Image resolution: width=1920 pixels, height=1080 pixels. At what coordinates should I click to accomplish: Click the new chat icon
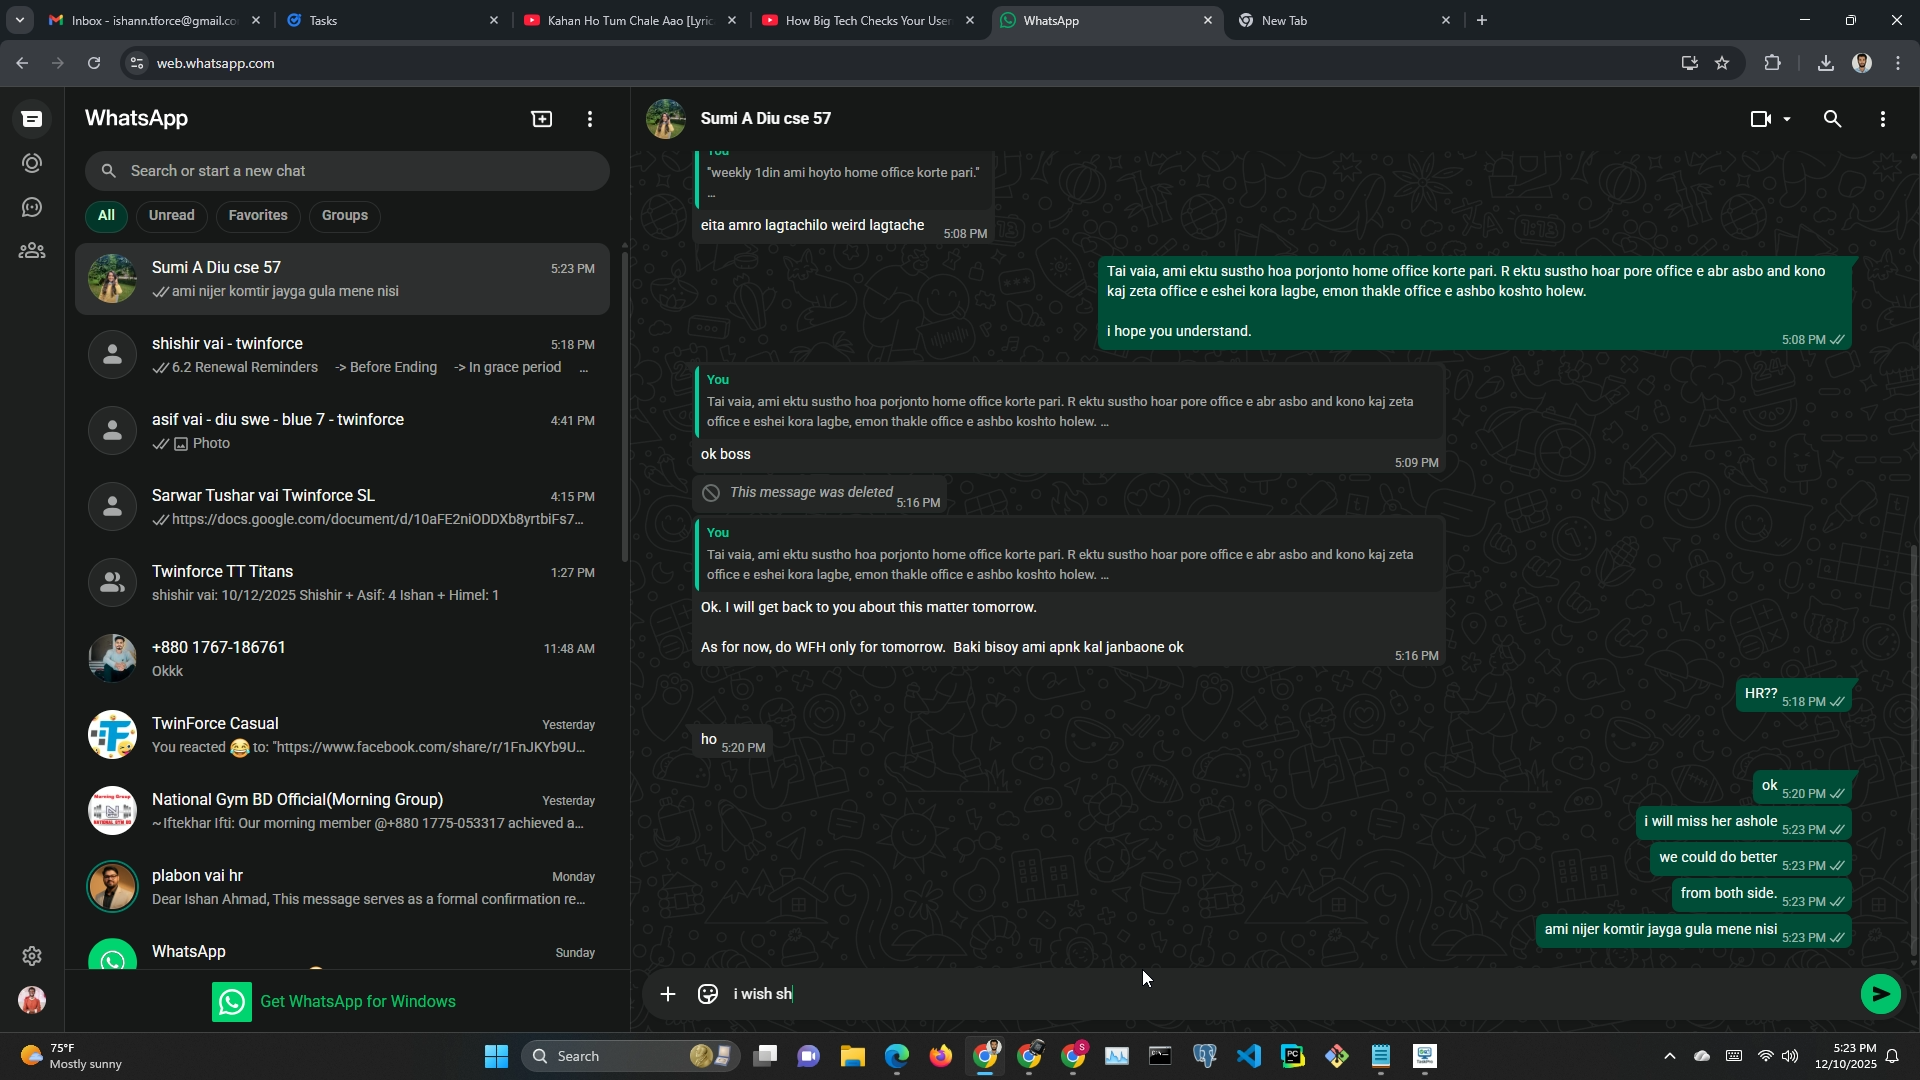tap(541, 119)
